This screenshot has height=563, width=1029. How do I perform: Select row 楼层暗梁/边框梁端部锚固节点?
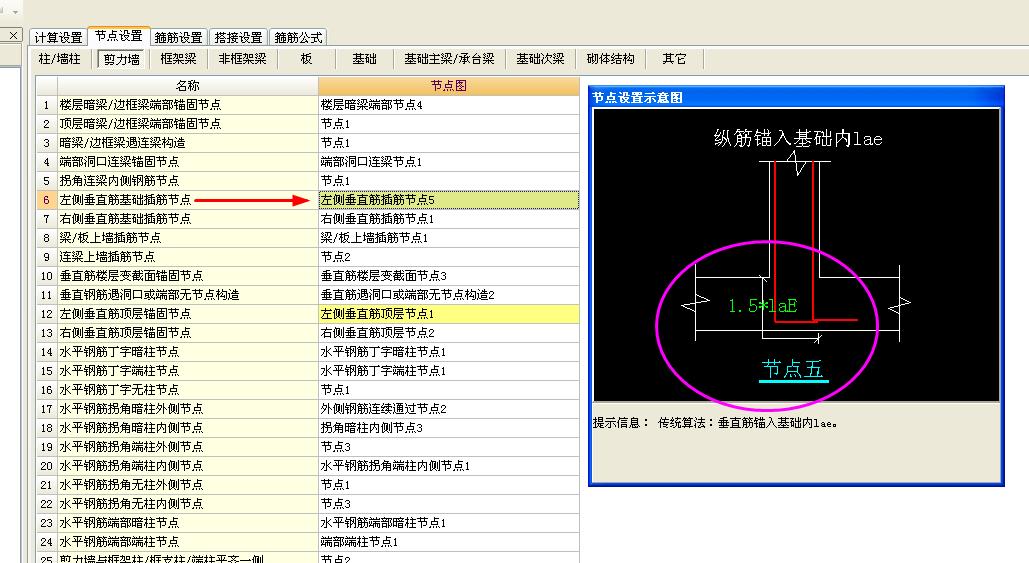(x=188, y=105)
